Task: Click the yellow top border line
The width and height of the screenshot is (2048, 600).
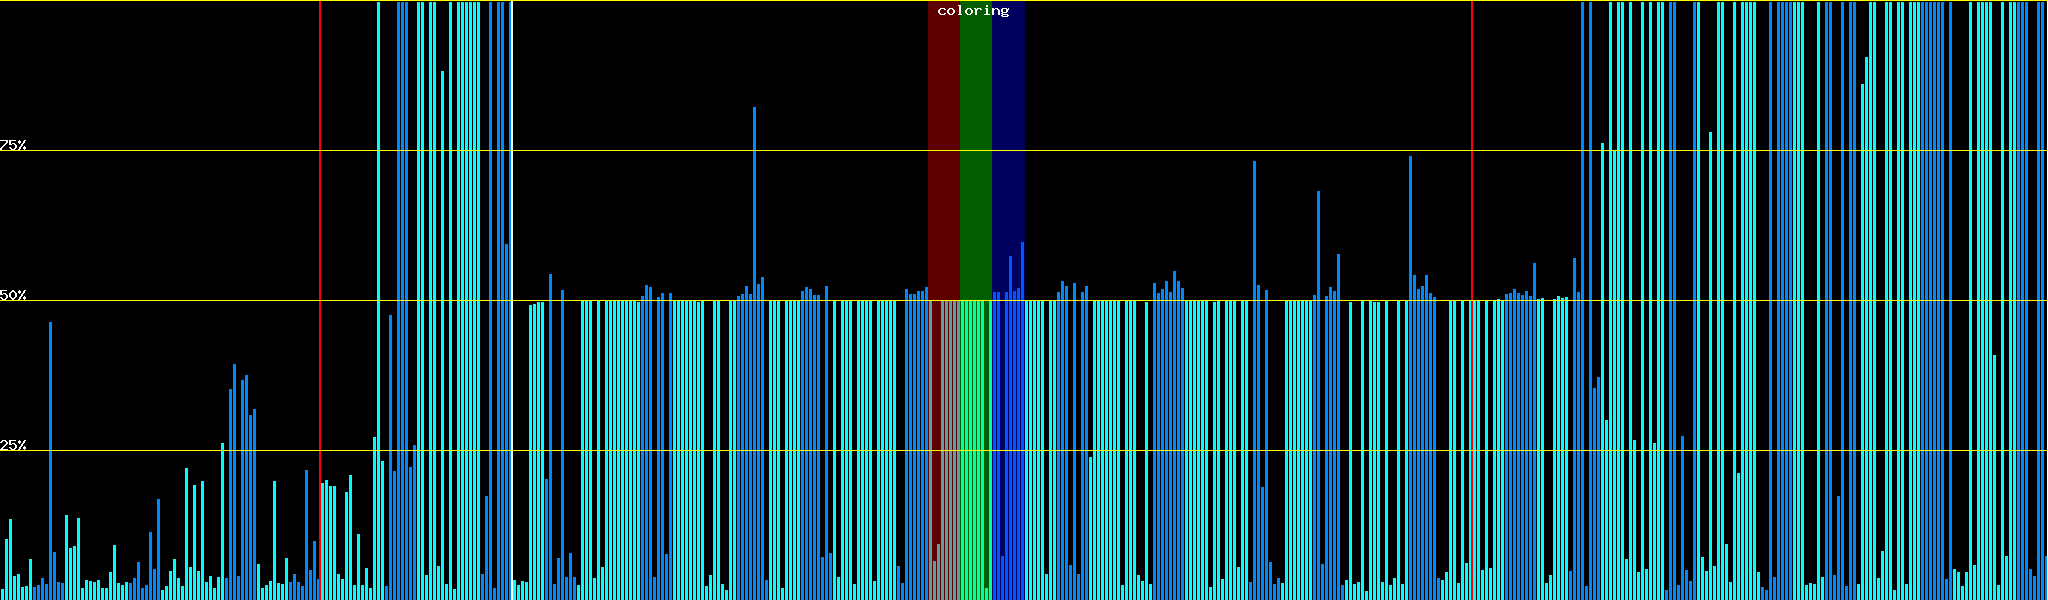Action: [x=700, y=1]
